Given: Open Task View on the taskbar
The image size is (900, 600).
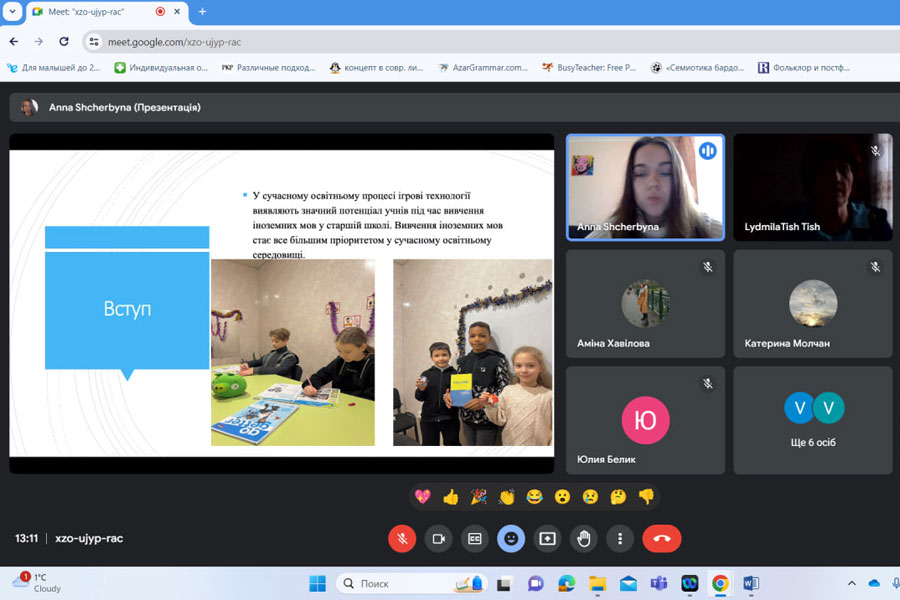Looking at the screenshot, I should pos(505,583).
